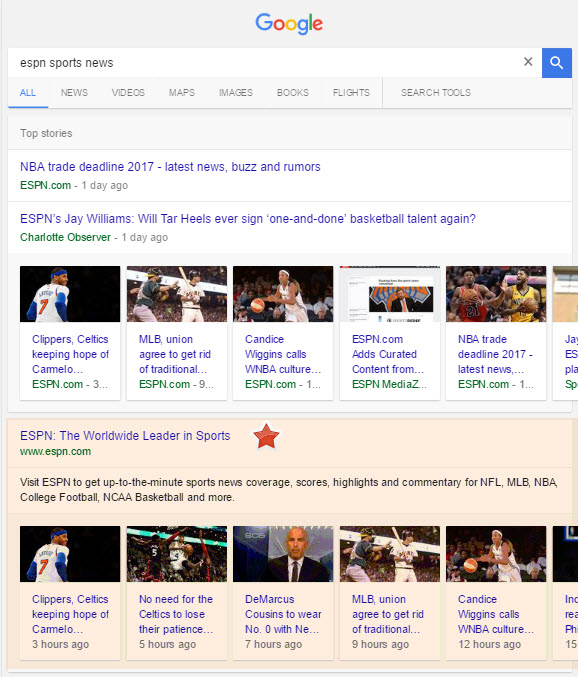
Task: Open ESPN: The Worldwide Leader in Sports
Action: tap(125, 436)
